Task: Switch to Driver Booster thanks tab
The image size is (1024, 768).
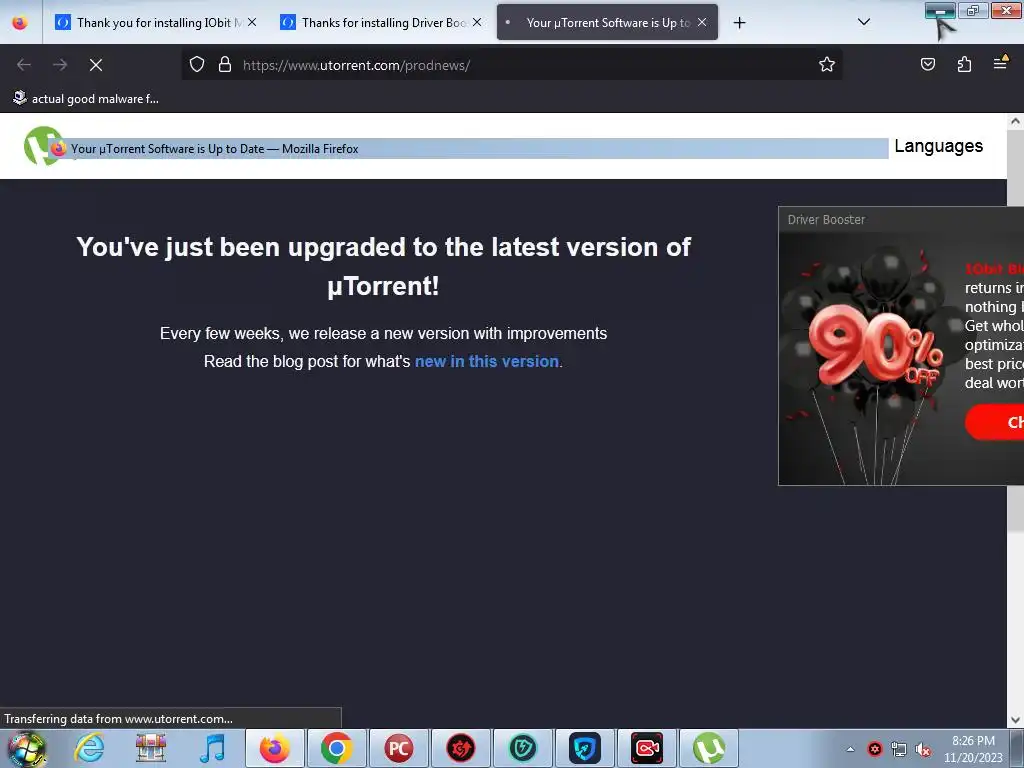Action: pos(381,22)
